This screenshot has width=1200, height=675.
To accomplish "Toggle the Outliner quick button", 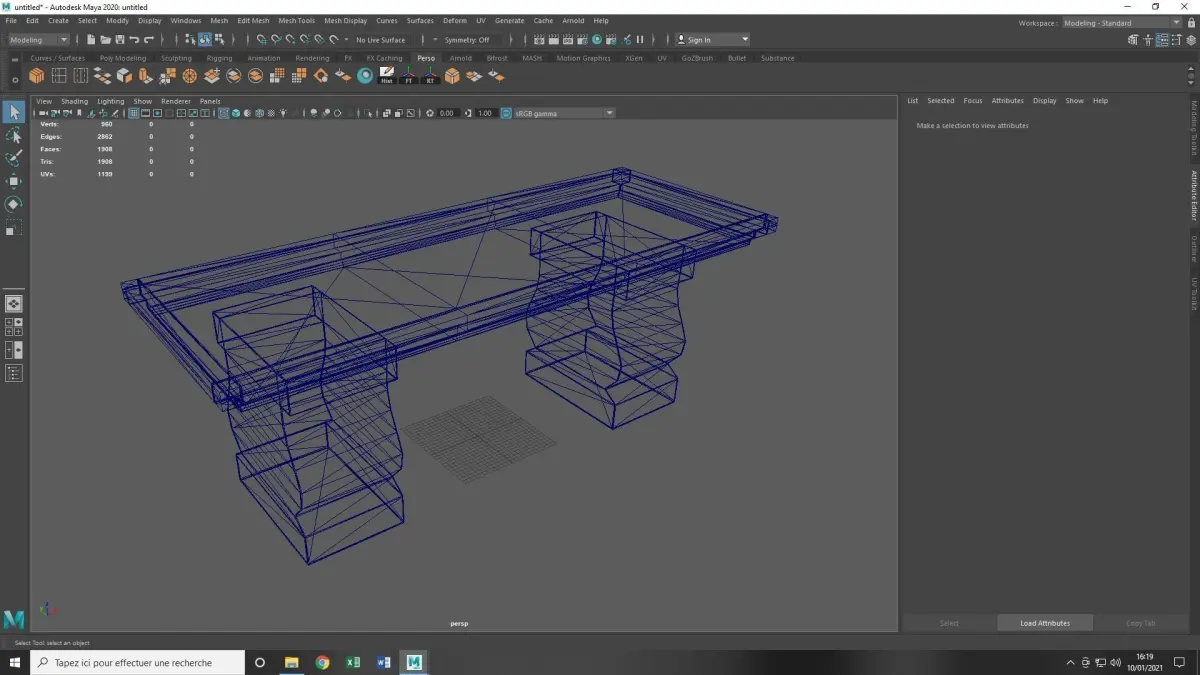I will point(14,373).
